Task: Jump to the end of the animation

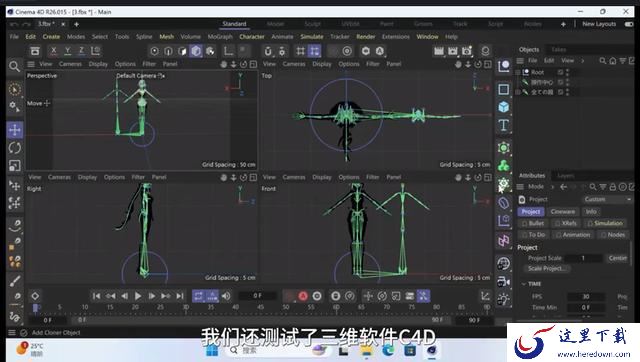Action: 180,296
